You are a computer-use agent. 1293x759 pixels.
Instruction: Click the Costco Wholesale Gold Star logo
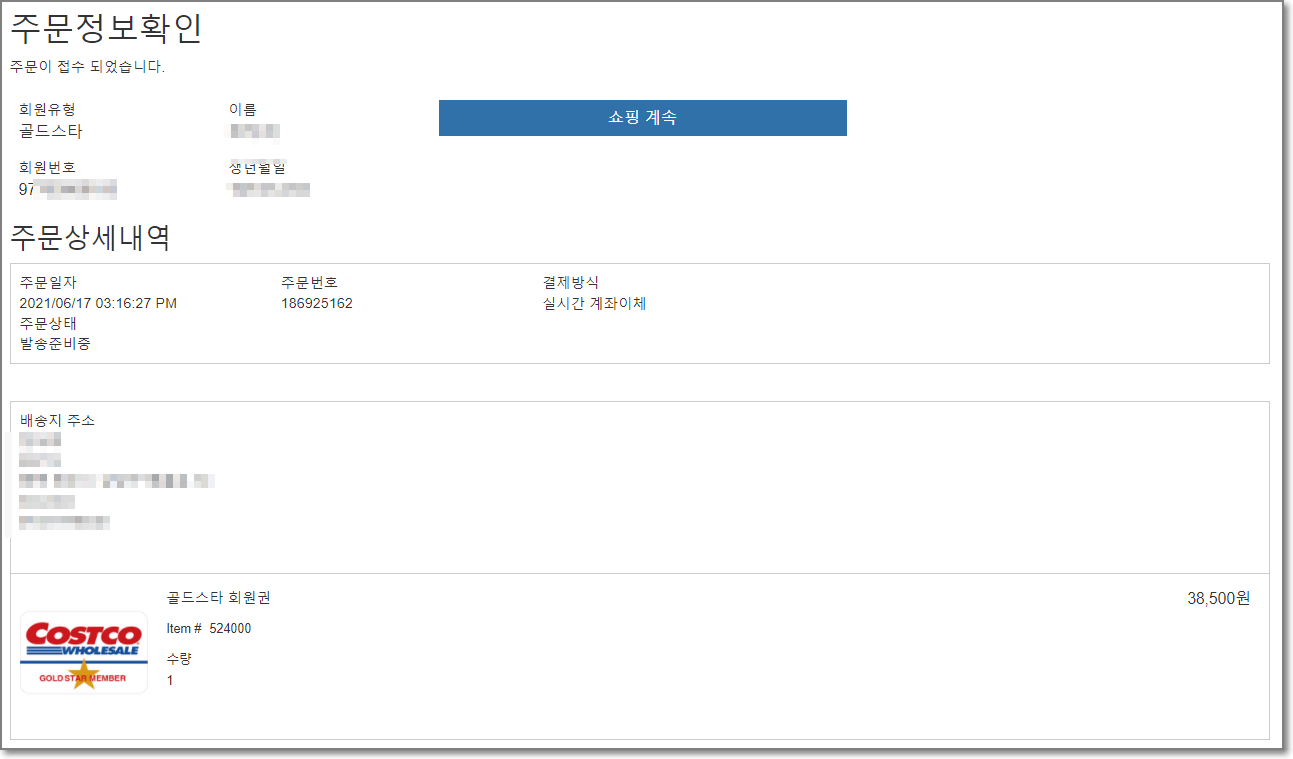coord(84,652)
